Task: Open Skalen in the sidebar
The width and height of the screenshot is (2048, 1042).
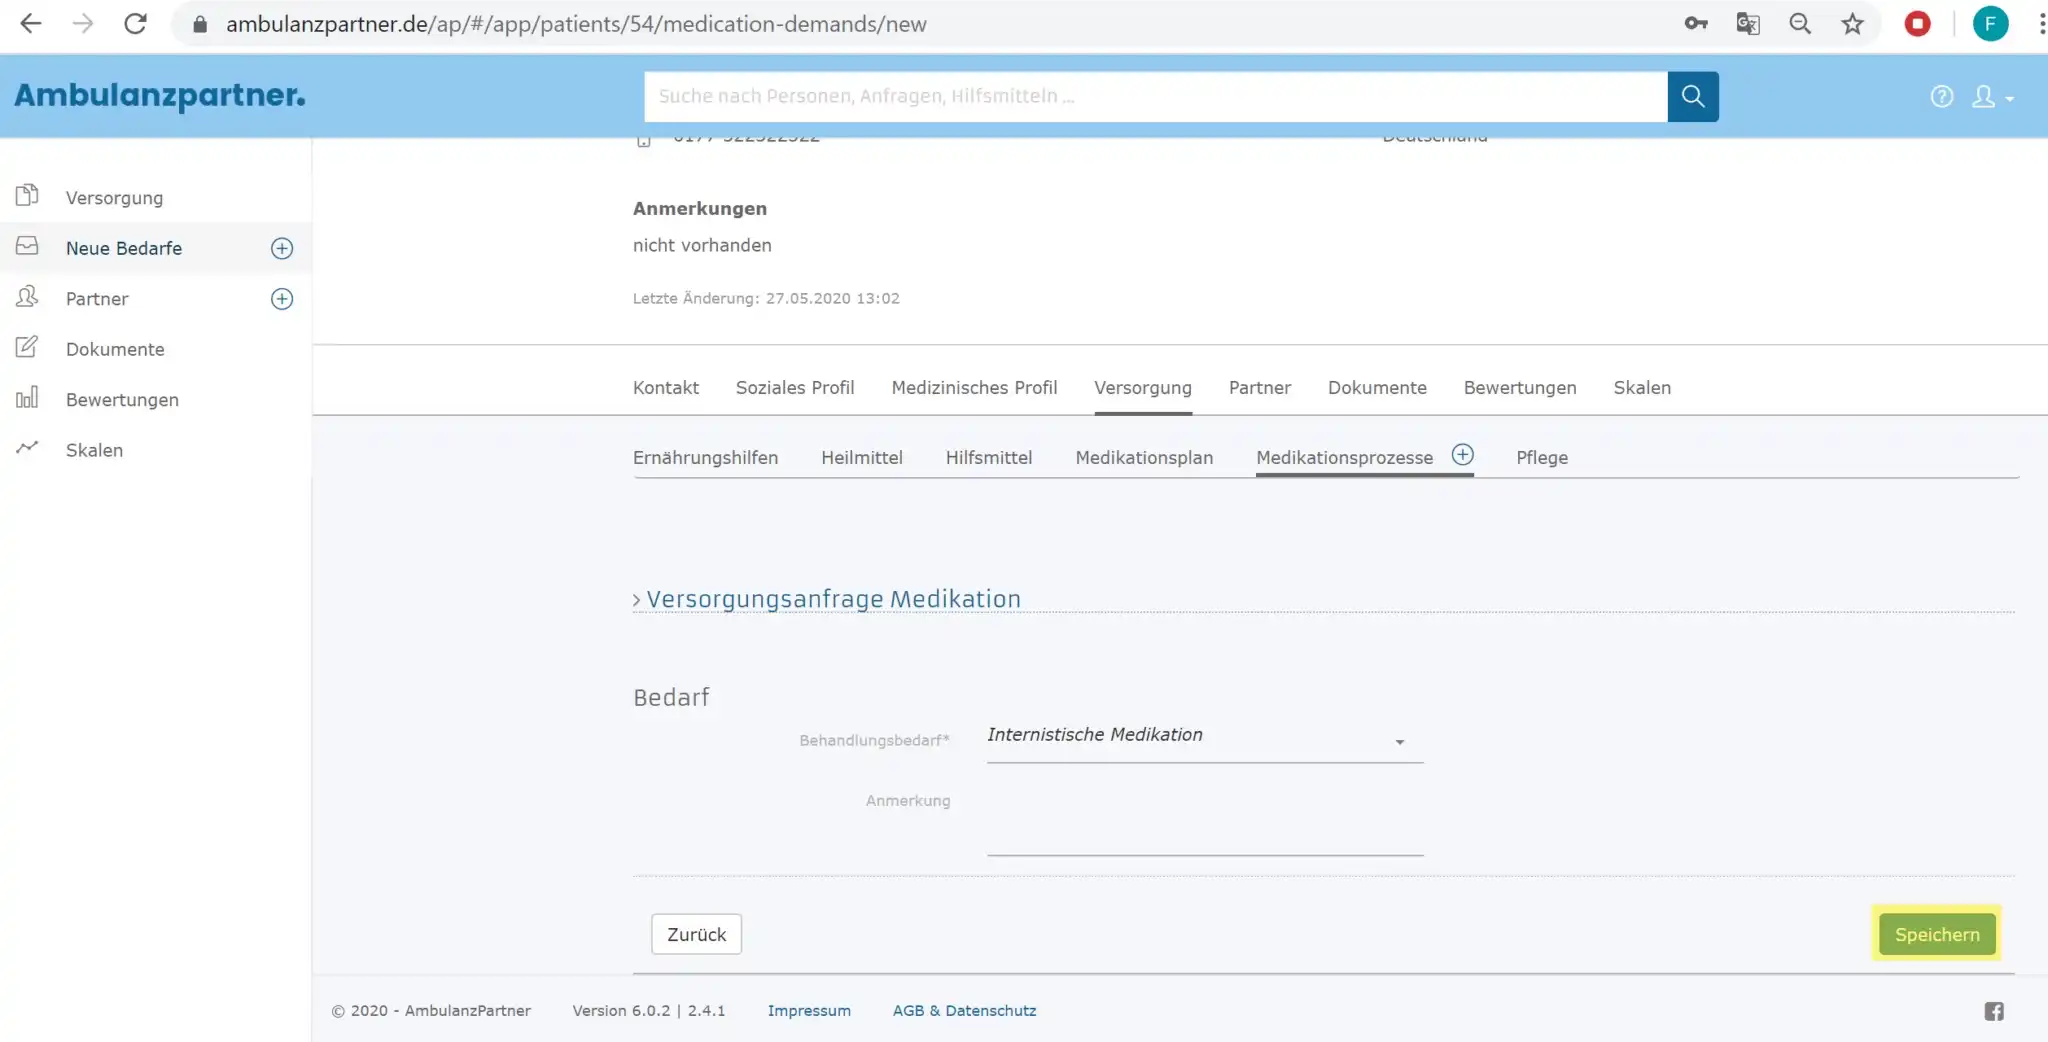Action: click(94, 450)
